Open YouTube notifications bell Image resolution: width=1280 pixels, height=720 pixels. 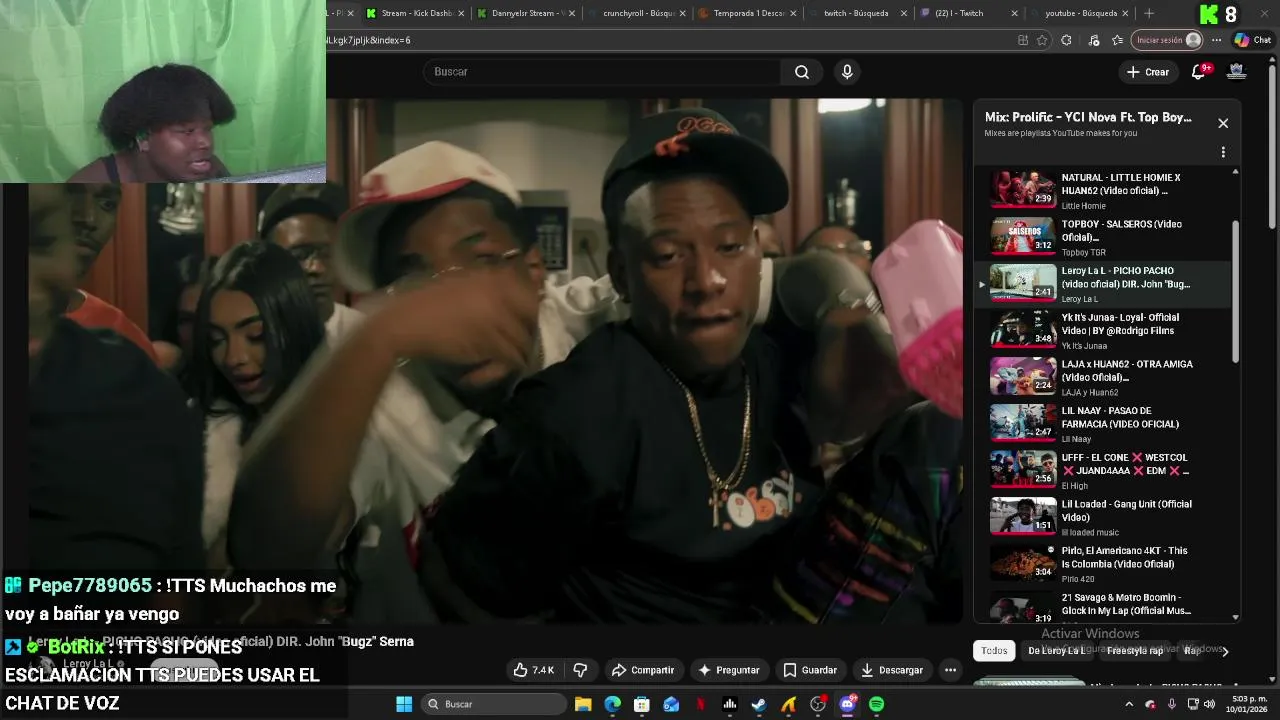point(1199,71)
